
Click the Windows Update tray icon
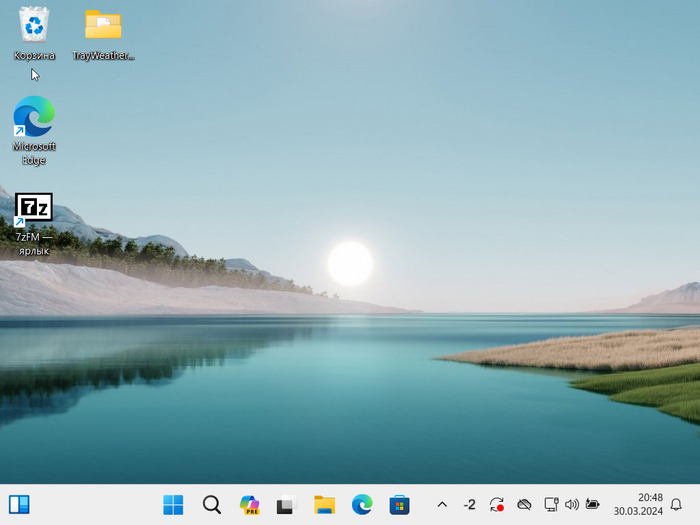click(497, 505)
